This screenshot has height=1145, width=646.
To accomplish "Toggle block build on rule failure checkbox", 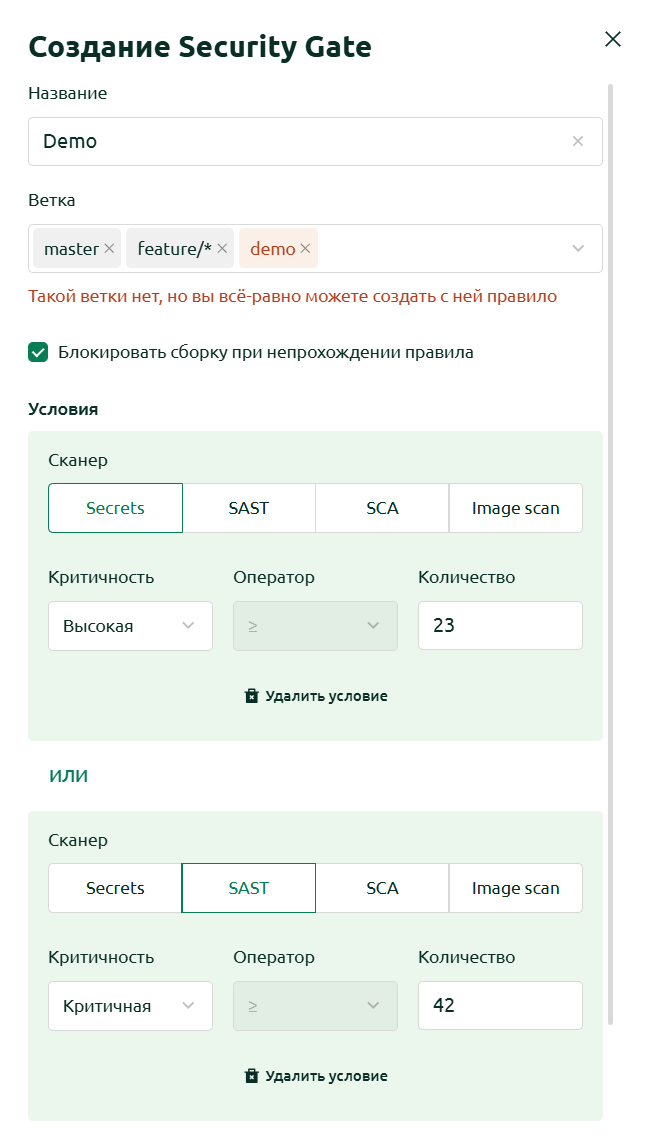I will (x=38, y=353).
